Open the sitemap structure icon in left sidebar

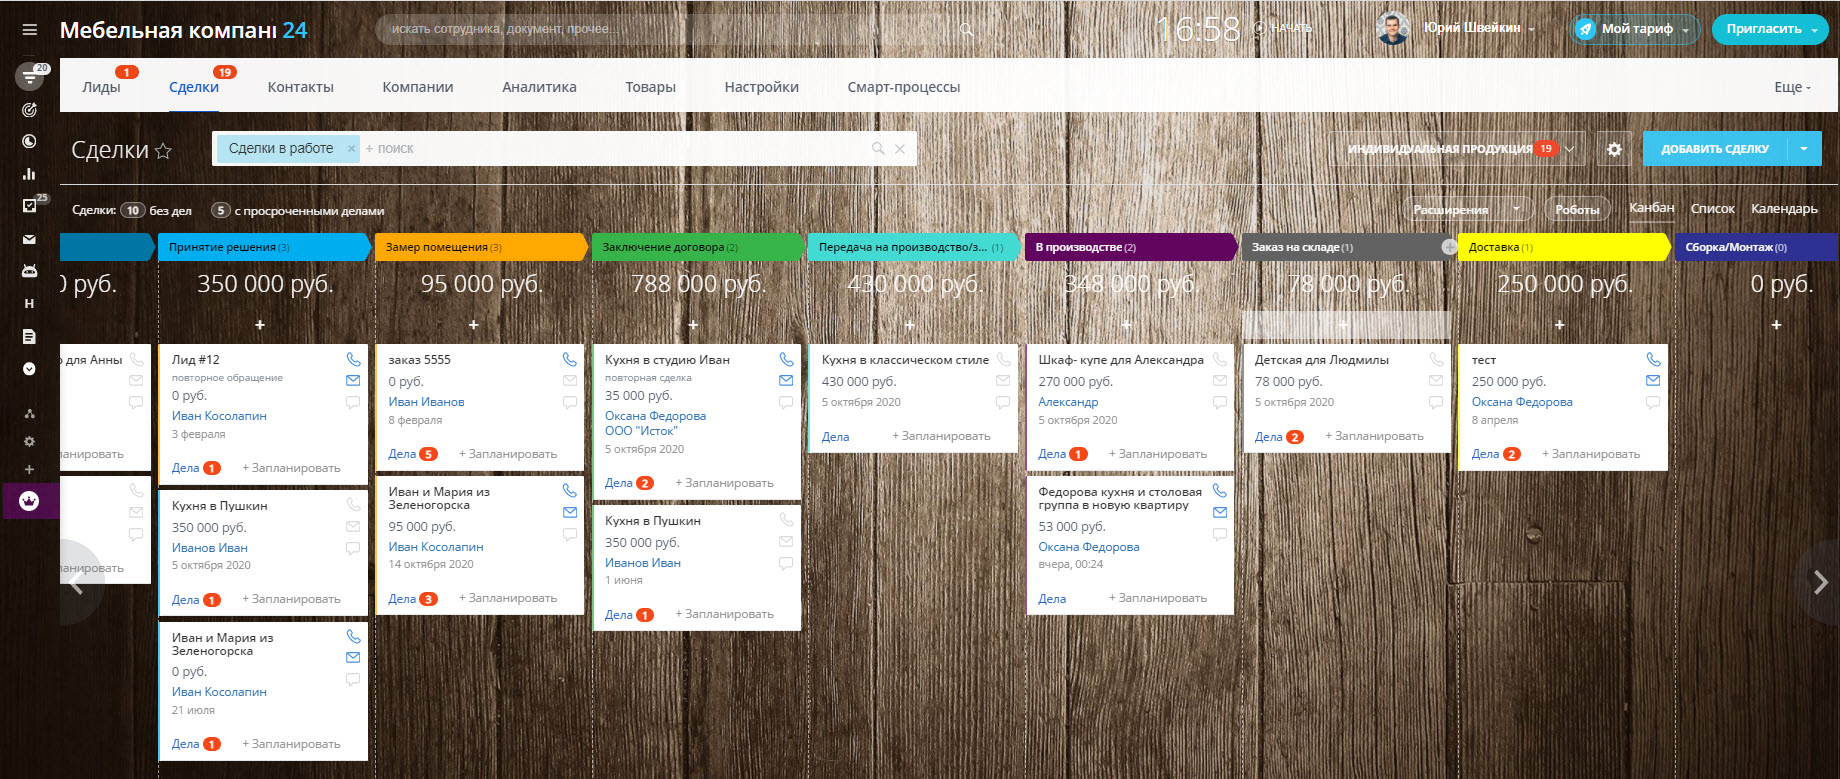(x=29, y=413)
